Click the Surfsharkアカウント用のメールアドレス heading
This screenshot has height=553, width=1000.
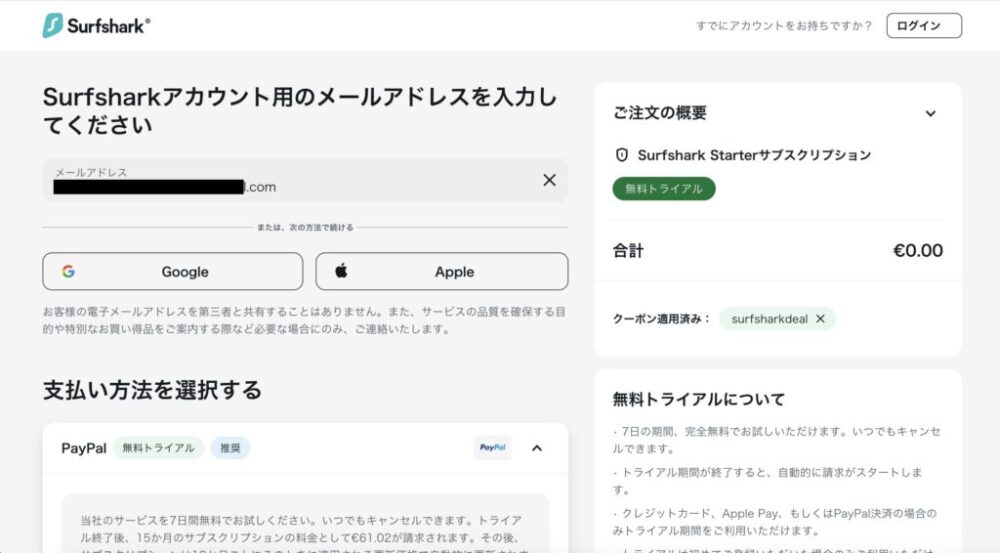300,110
